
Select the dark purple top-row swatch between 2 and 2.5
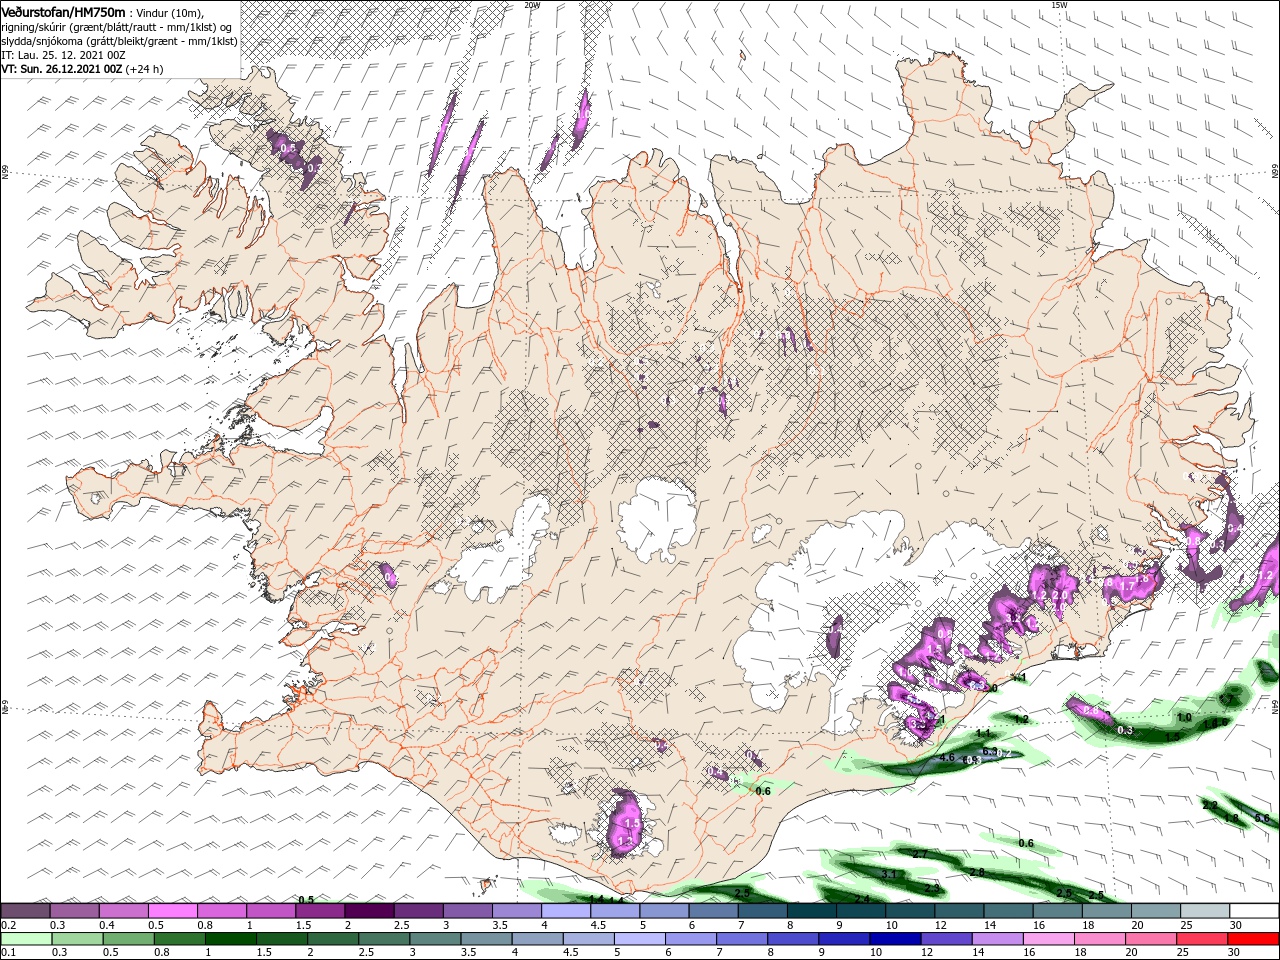coord(370,911)
